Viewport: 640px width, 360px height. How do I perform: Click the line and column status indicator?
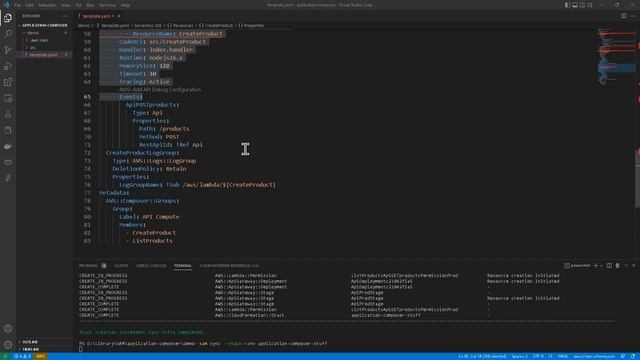point(482,356)
